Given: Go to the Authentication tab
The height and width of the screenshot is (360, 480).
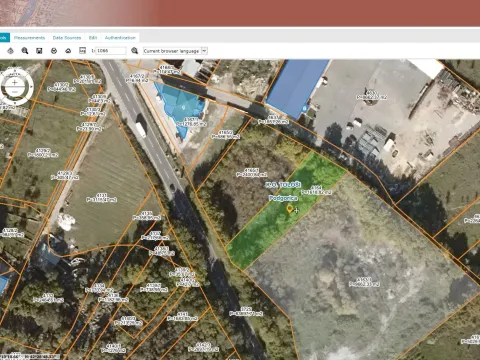Looking at the screenshot, I should click(x=120, y=38).
